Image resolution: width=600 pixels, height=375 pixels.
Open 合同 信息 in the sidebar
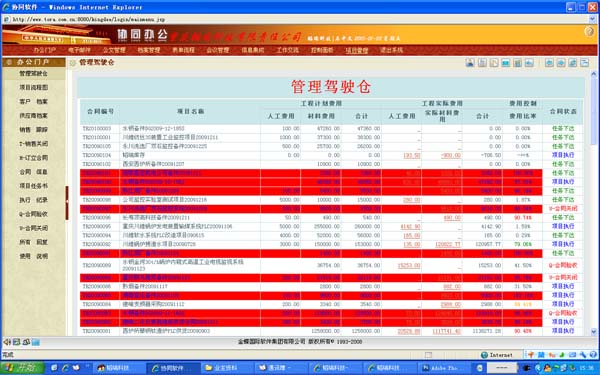(34, 172)
